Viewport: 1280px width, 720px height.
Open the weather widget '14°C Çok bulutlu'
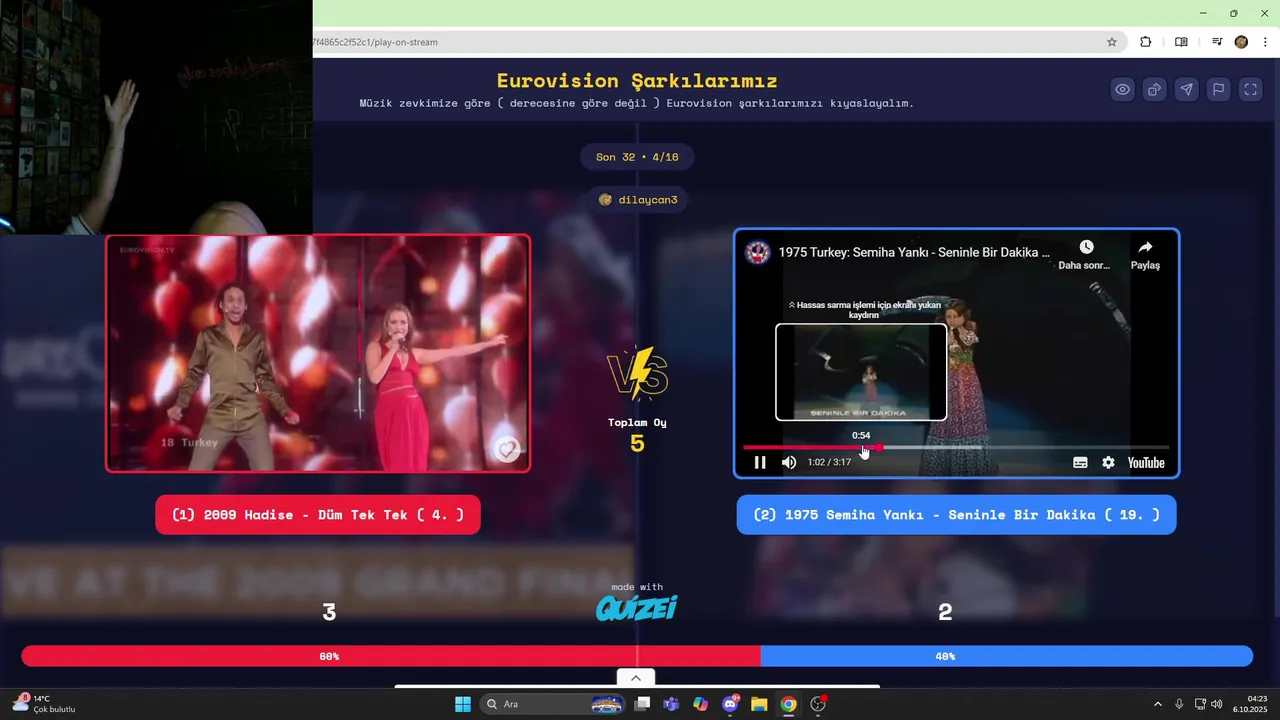click(44, 704)
